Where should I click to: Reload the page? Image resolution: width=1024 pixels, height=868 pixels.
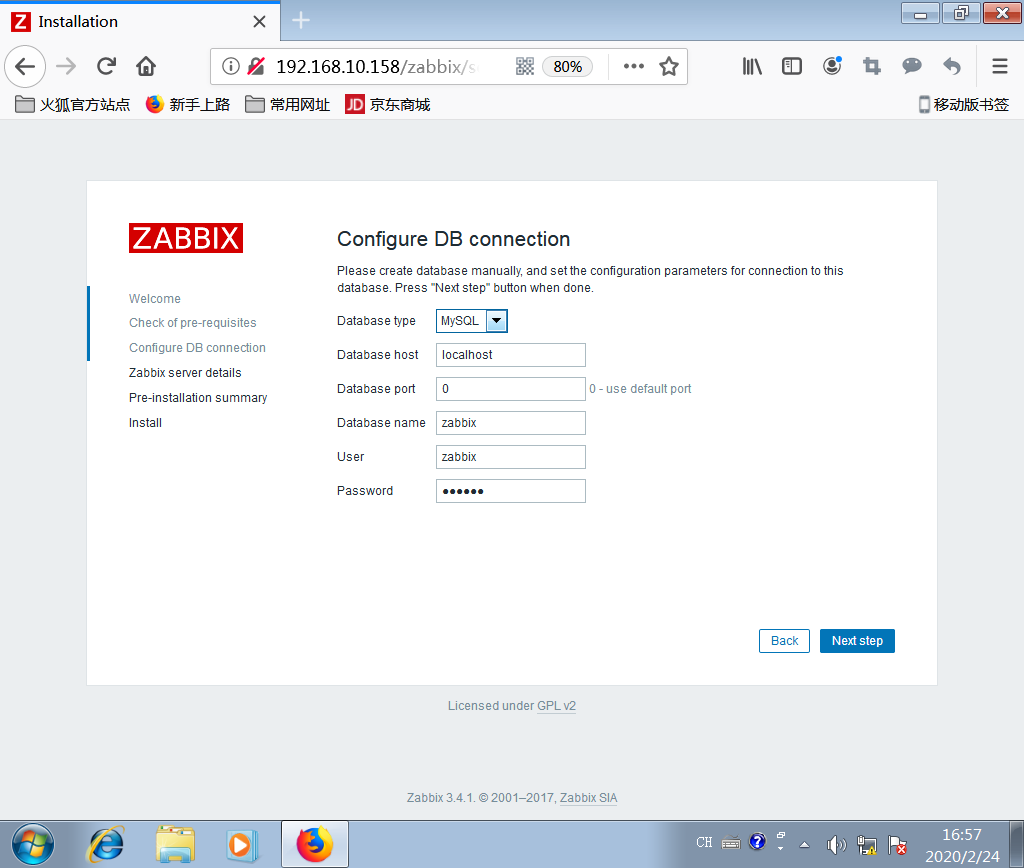[x=106, y=66]
